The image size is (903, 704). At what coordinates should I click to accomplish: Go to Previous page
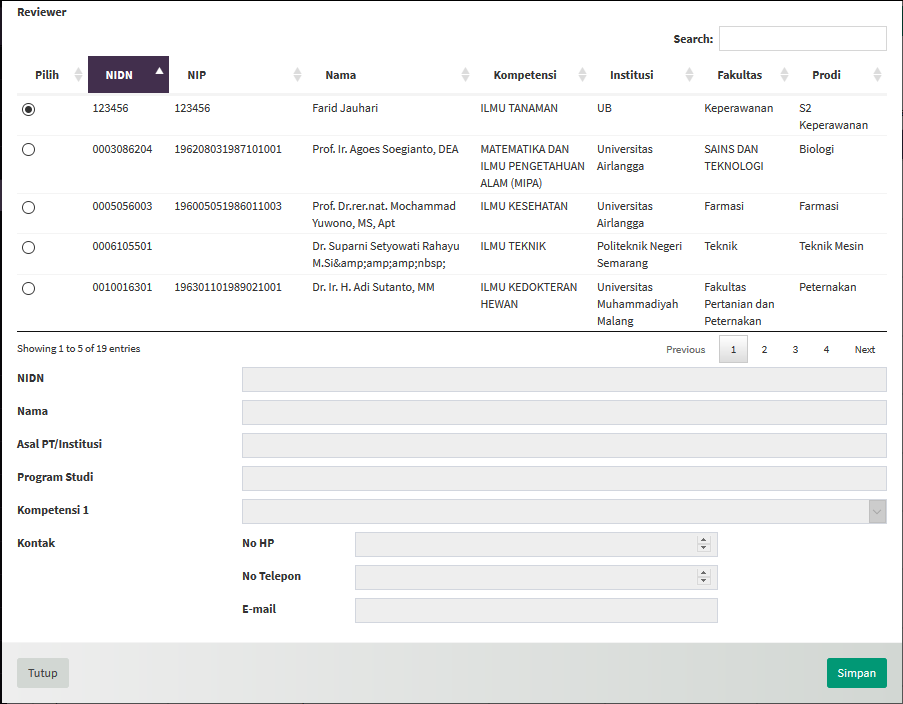pos(685,350)
